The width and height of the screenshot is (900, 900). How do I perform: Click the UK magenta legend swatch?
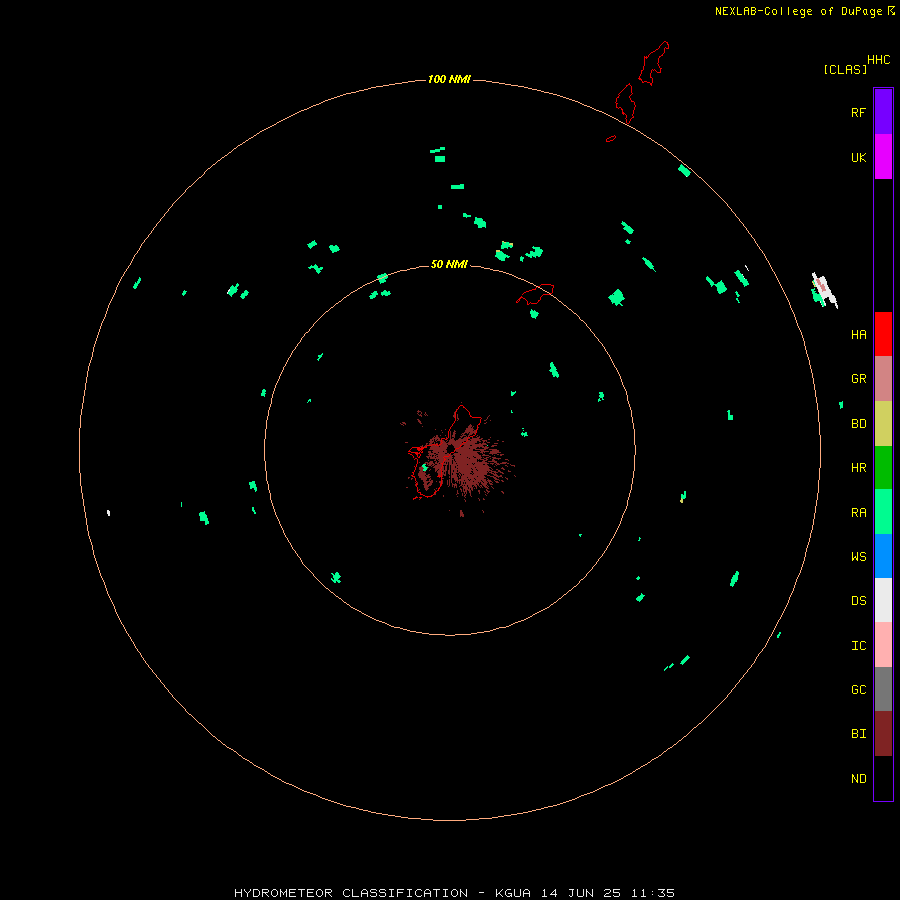[x=883, y=157]
